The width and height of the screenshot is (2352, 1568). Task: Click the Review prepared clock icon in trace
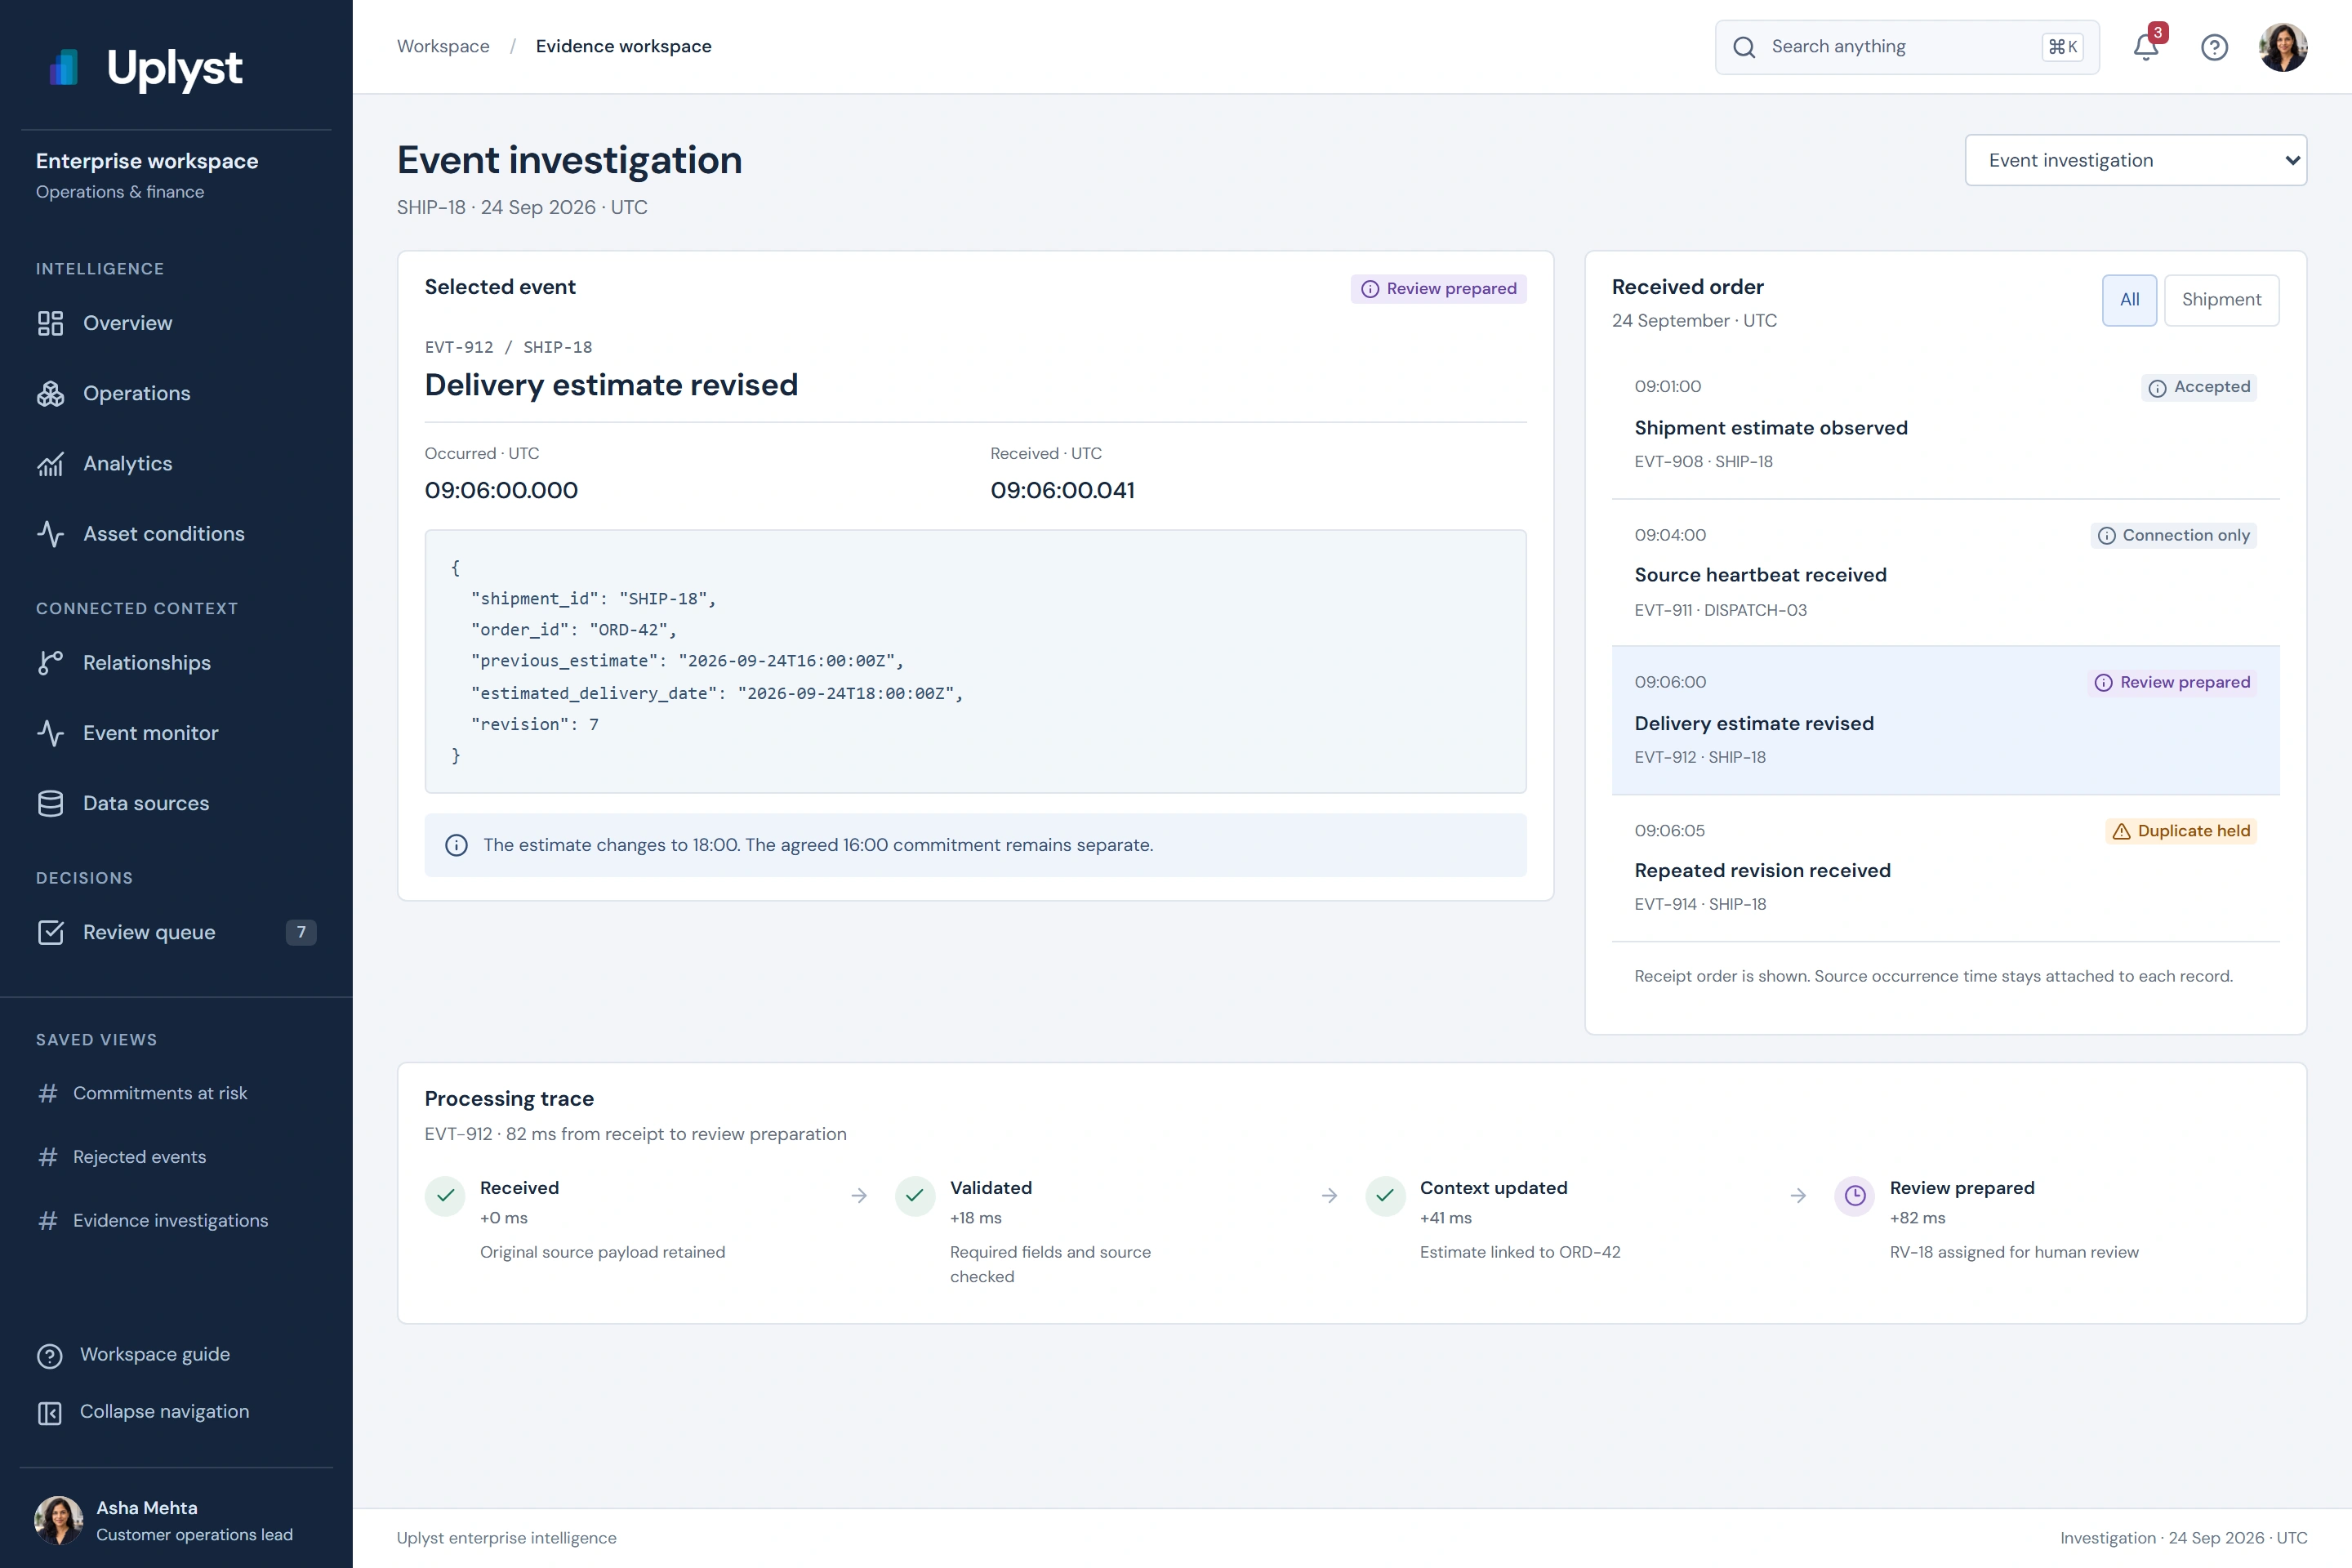1854,1196
